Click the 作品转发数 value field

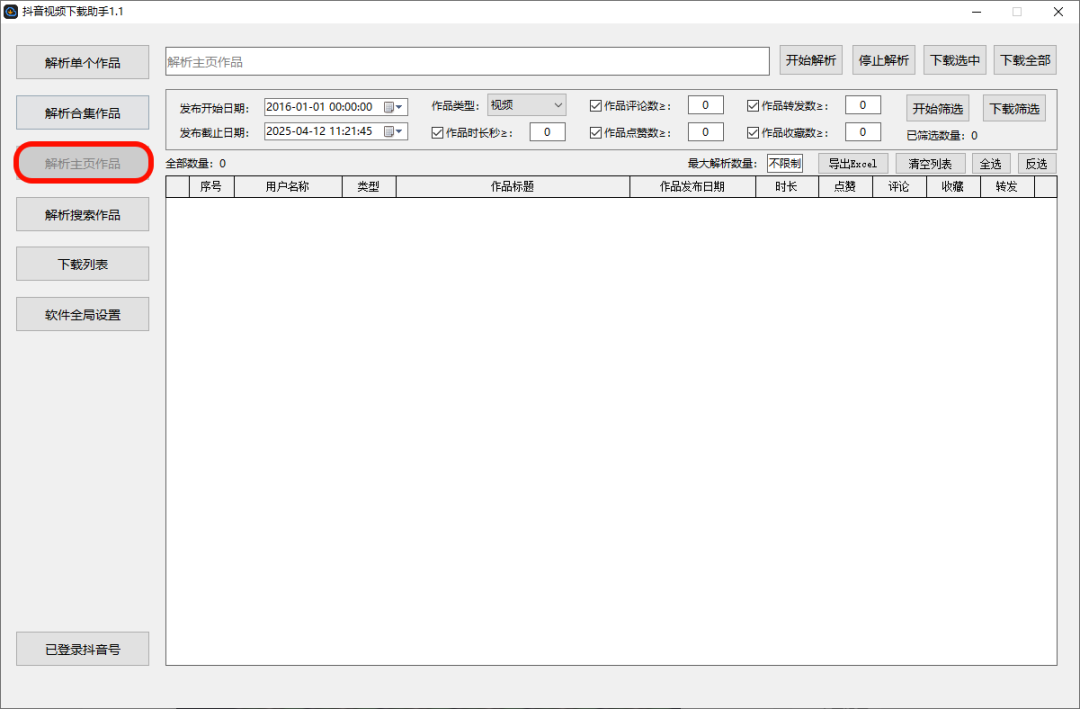click(x=862, y=105)
